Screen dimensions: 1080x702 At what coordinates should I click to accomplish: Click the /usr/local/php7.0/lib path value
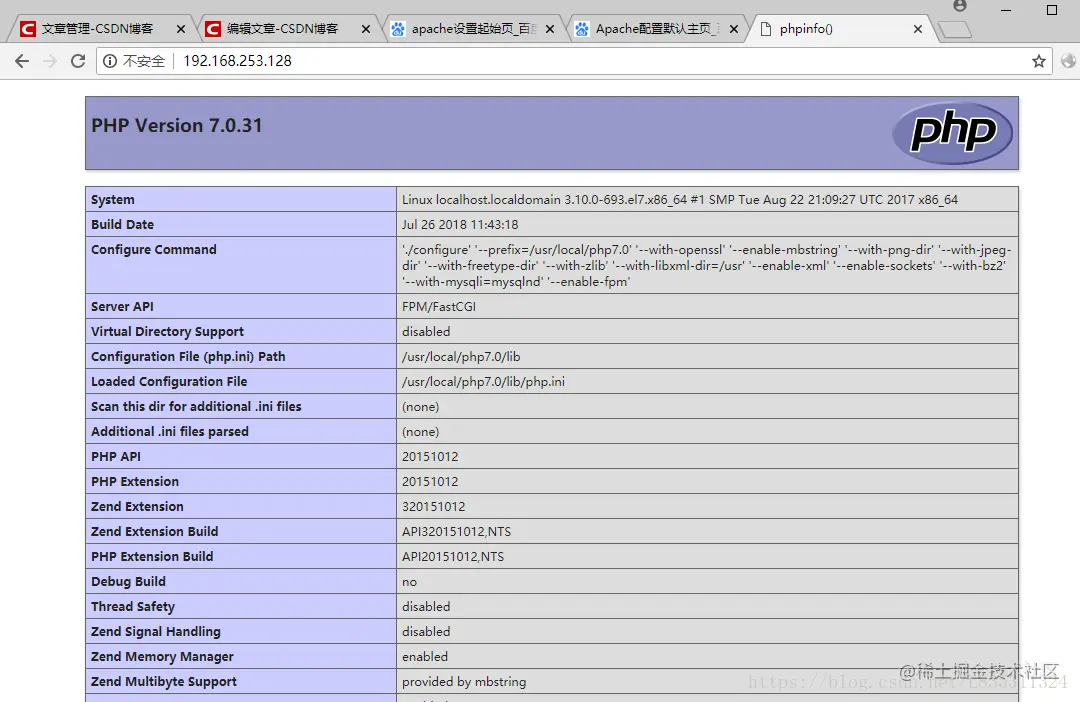(x=461, y=357)
